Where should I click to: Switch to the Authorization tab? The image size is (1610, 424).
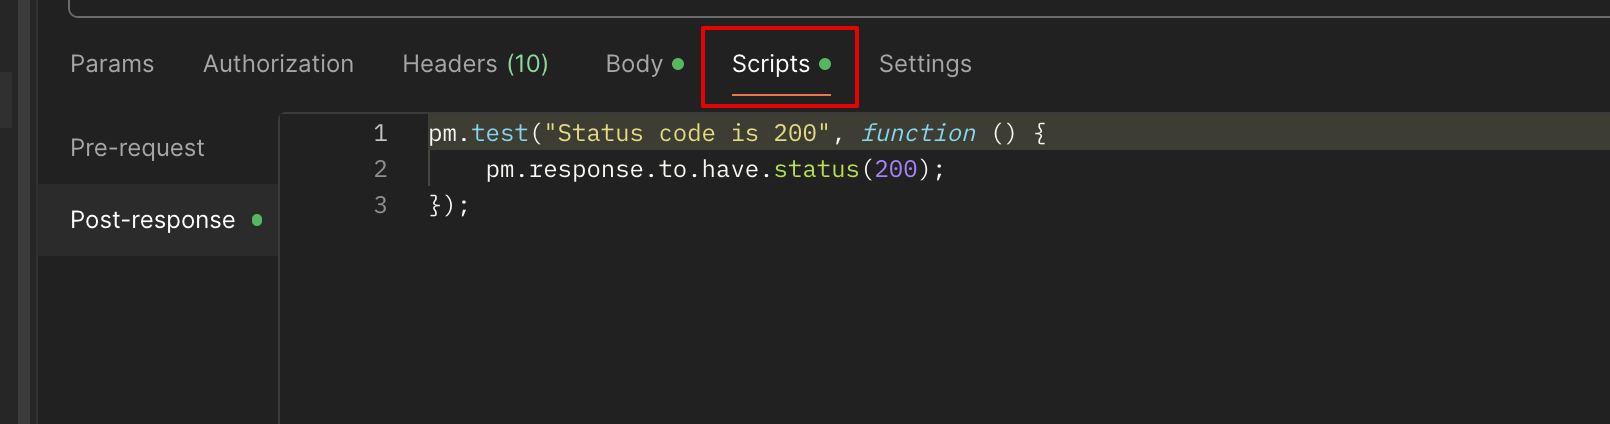[x=278, y=64]
